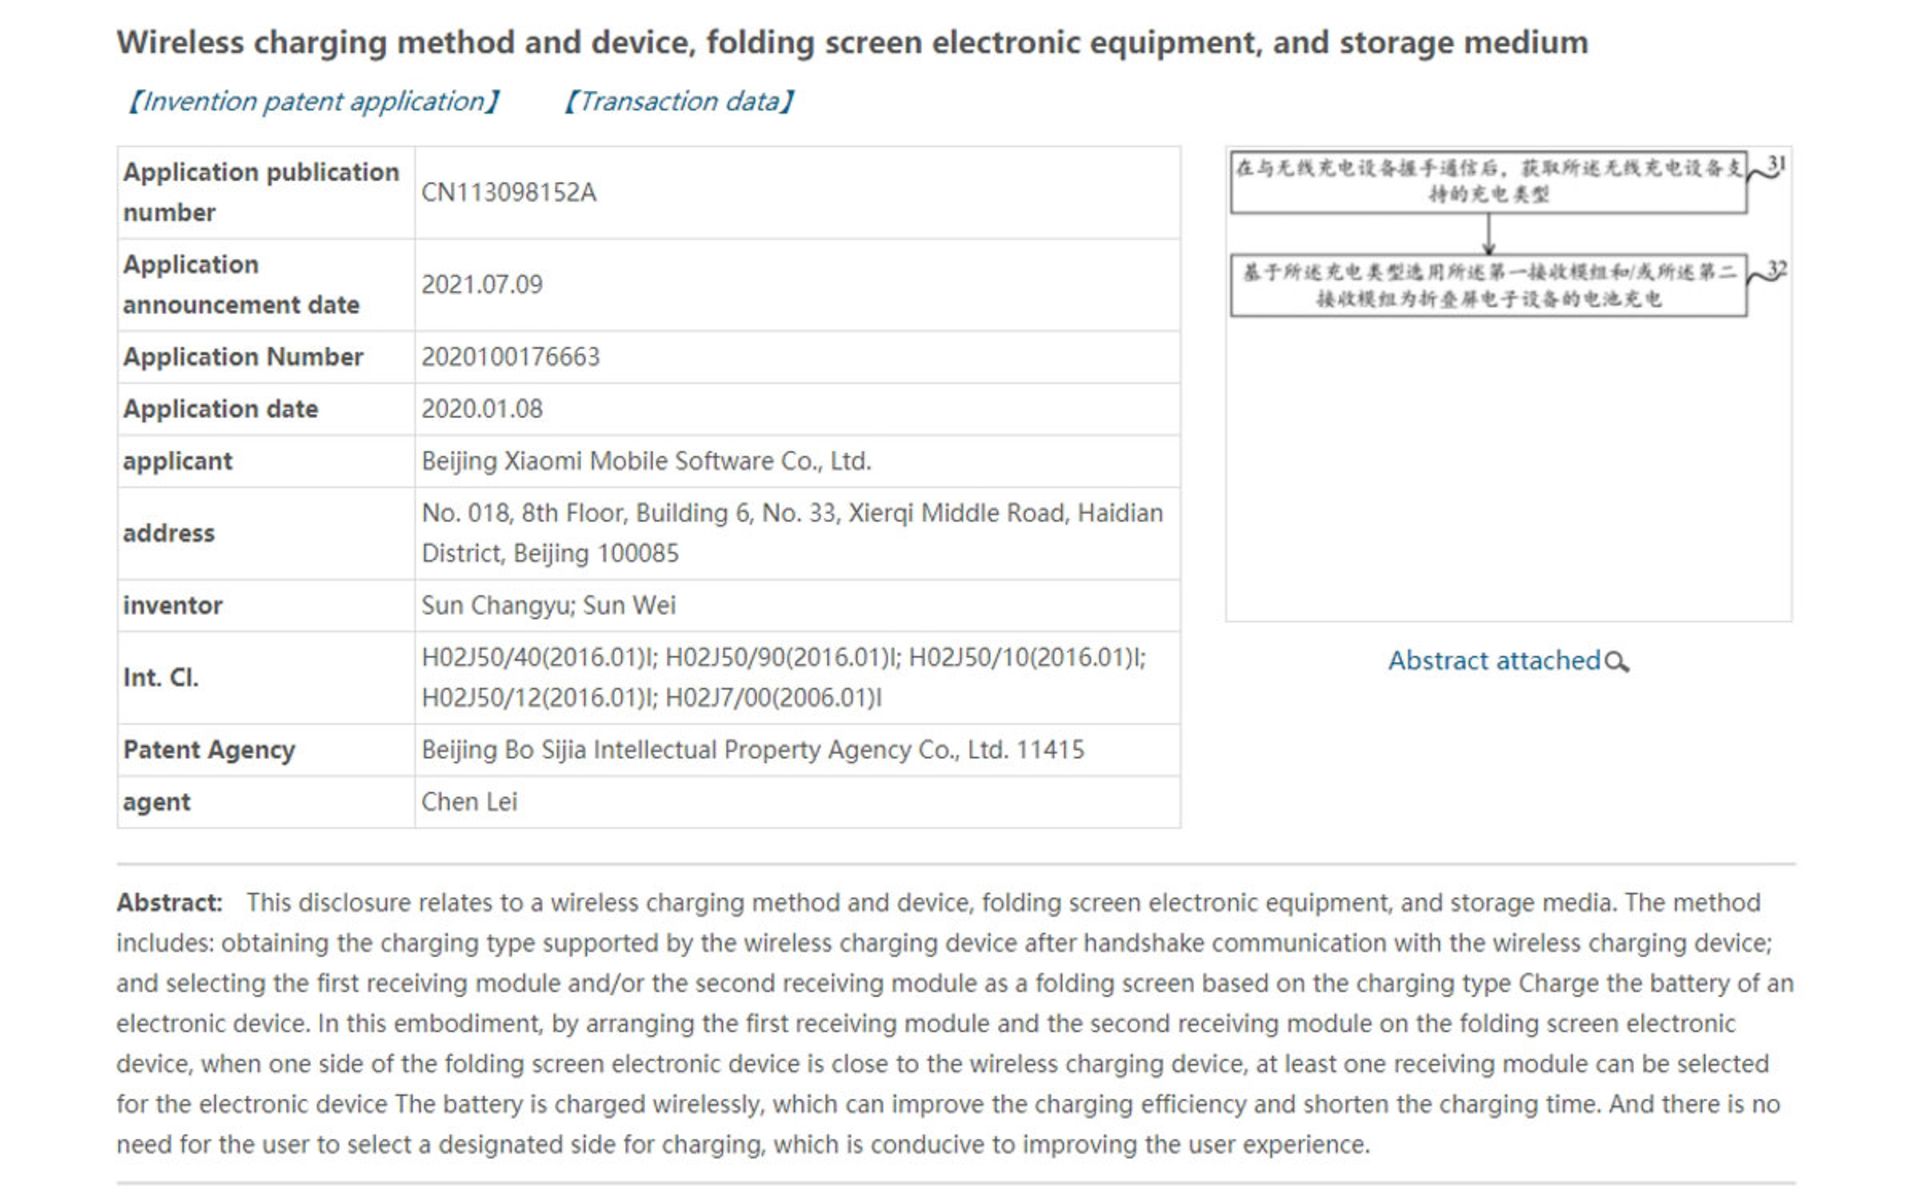
Task: Click inventor names Sun Changyu; Sun Wei
Action: [x=549, y=605]
